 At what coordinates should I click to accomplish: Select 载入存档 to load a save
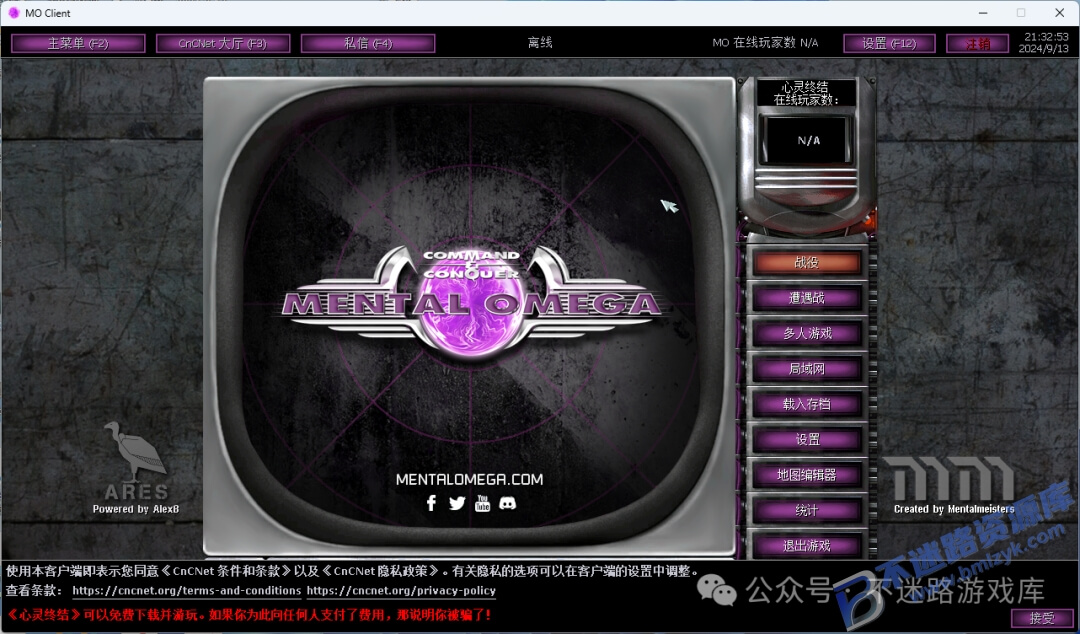click(x=807, y=404)
